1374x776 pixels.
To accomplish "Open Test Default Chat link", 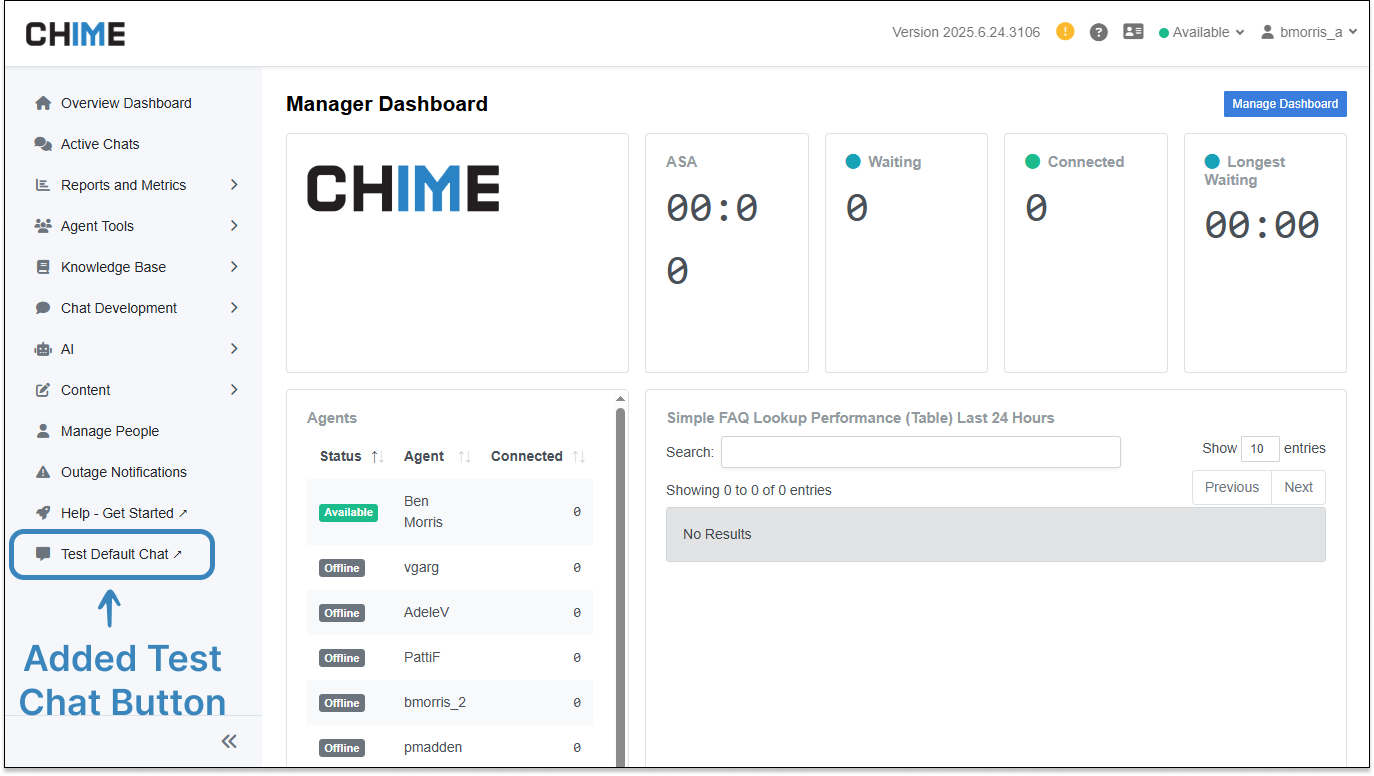I will pos(122,554).
